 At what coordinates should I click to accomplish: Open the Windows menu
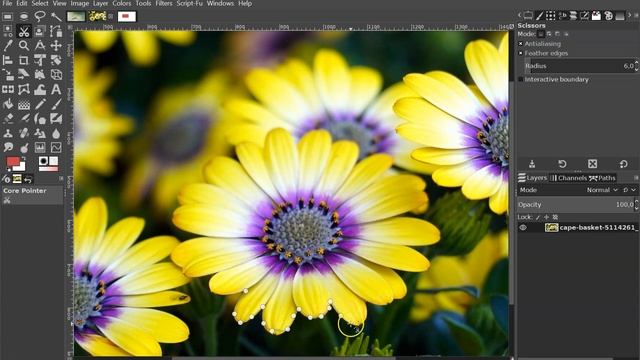(x=220, y=4)
